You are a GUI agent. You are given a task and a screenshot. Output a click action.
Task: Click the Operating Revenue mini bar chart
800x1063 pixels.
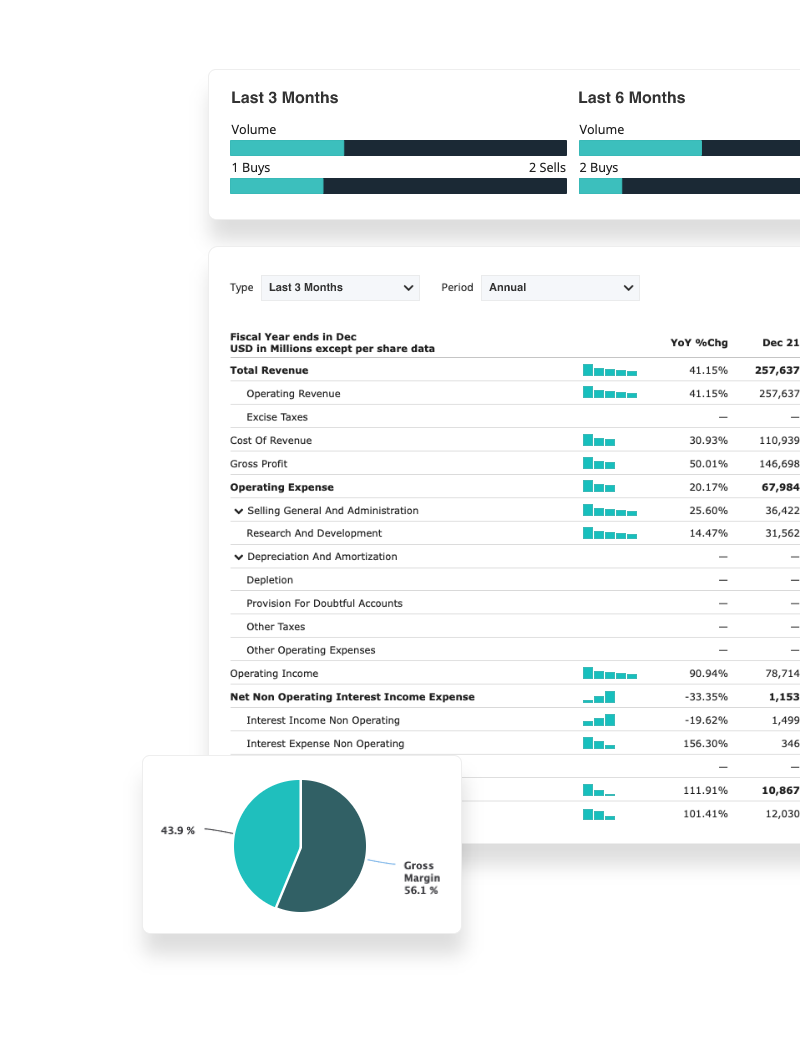coord(609,394)
